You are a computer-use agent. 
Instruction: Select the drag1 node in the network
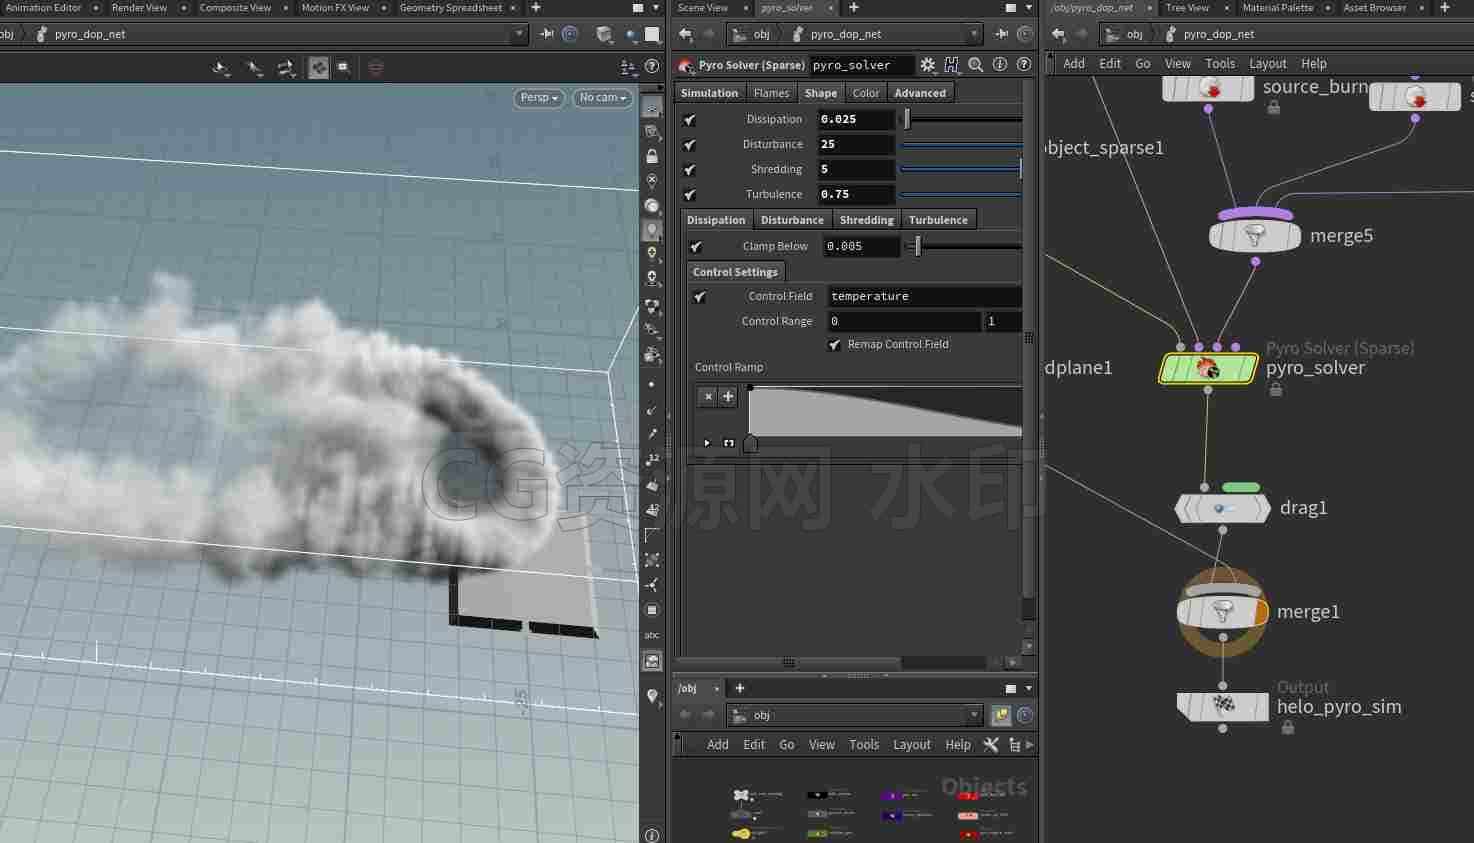click(1221, 508)
